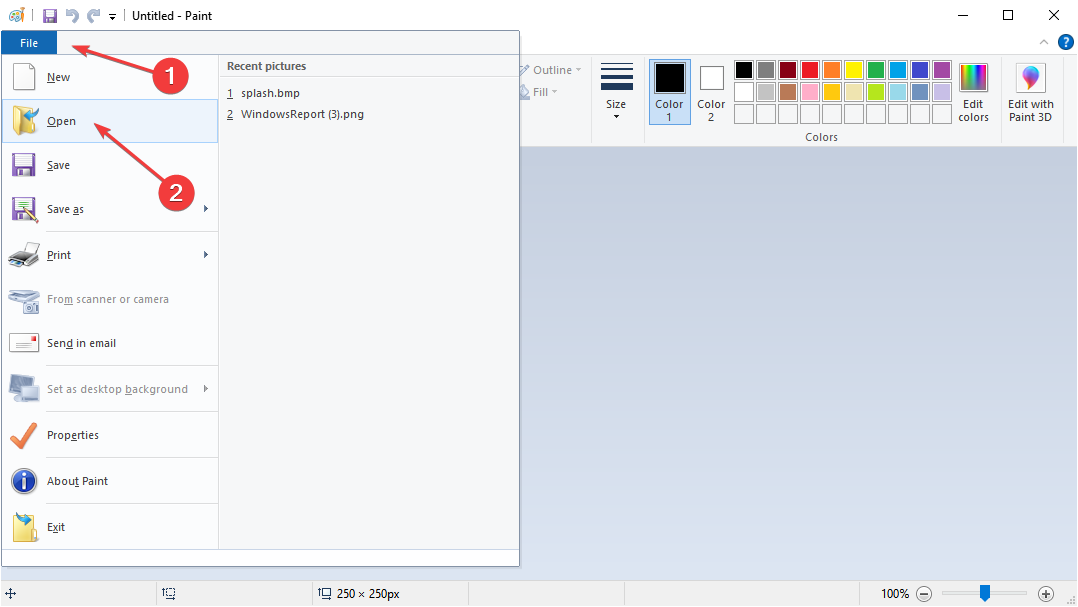The width and height of the screenshot is (1078, 607).
Task: Click the Recent pictures header
Action: (267, 66)
